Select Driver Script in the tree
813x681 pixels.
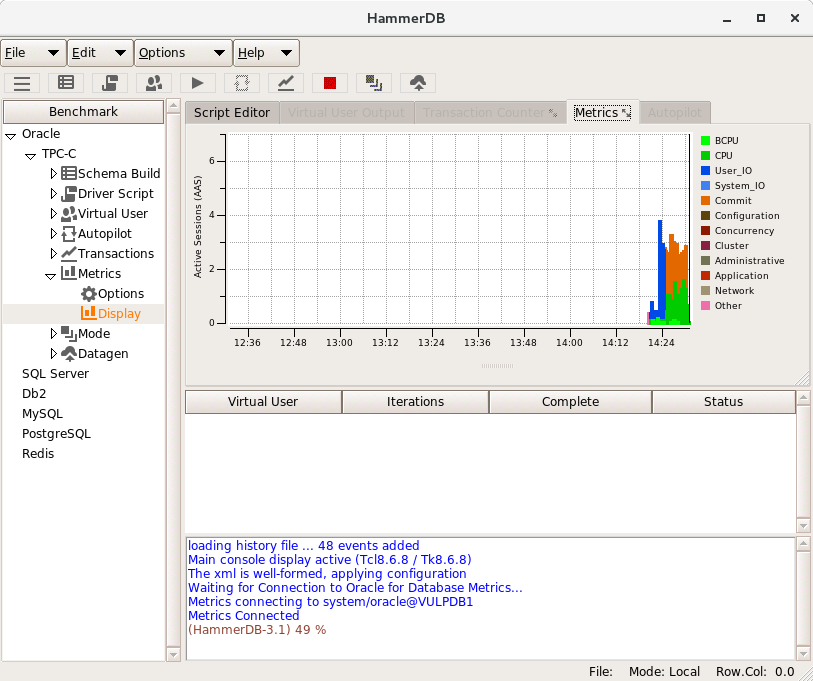(x=116, y=193)
